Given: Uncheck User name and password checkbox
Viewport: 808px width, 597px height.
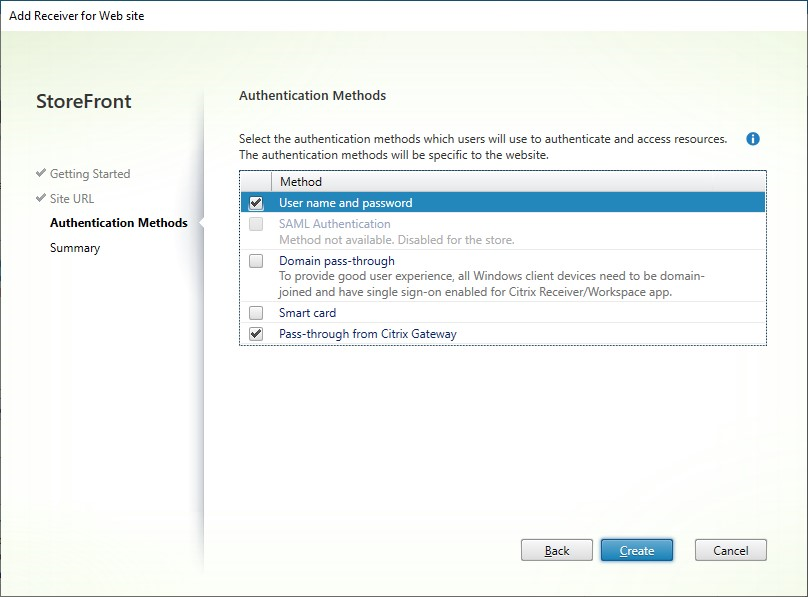Looking at the screenshot, I should click(256, 203).
